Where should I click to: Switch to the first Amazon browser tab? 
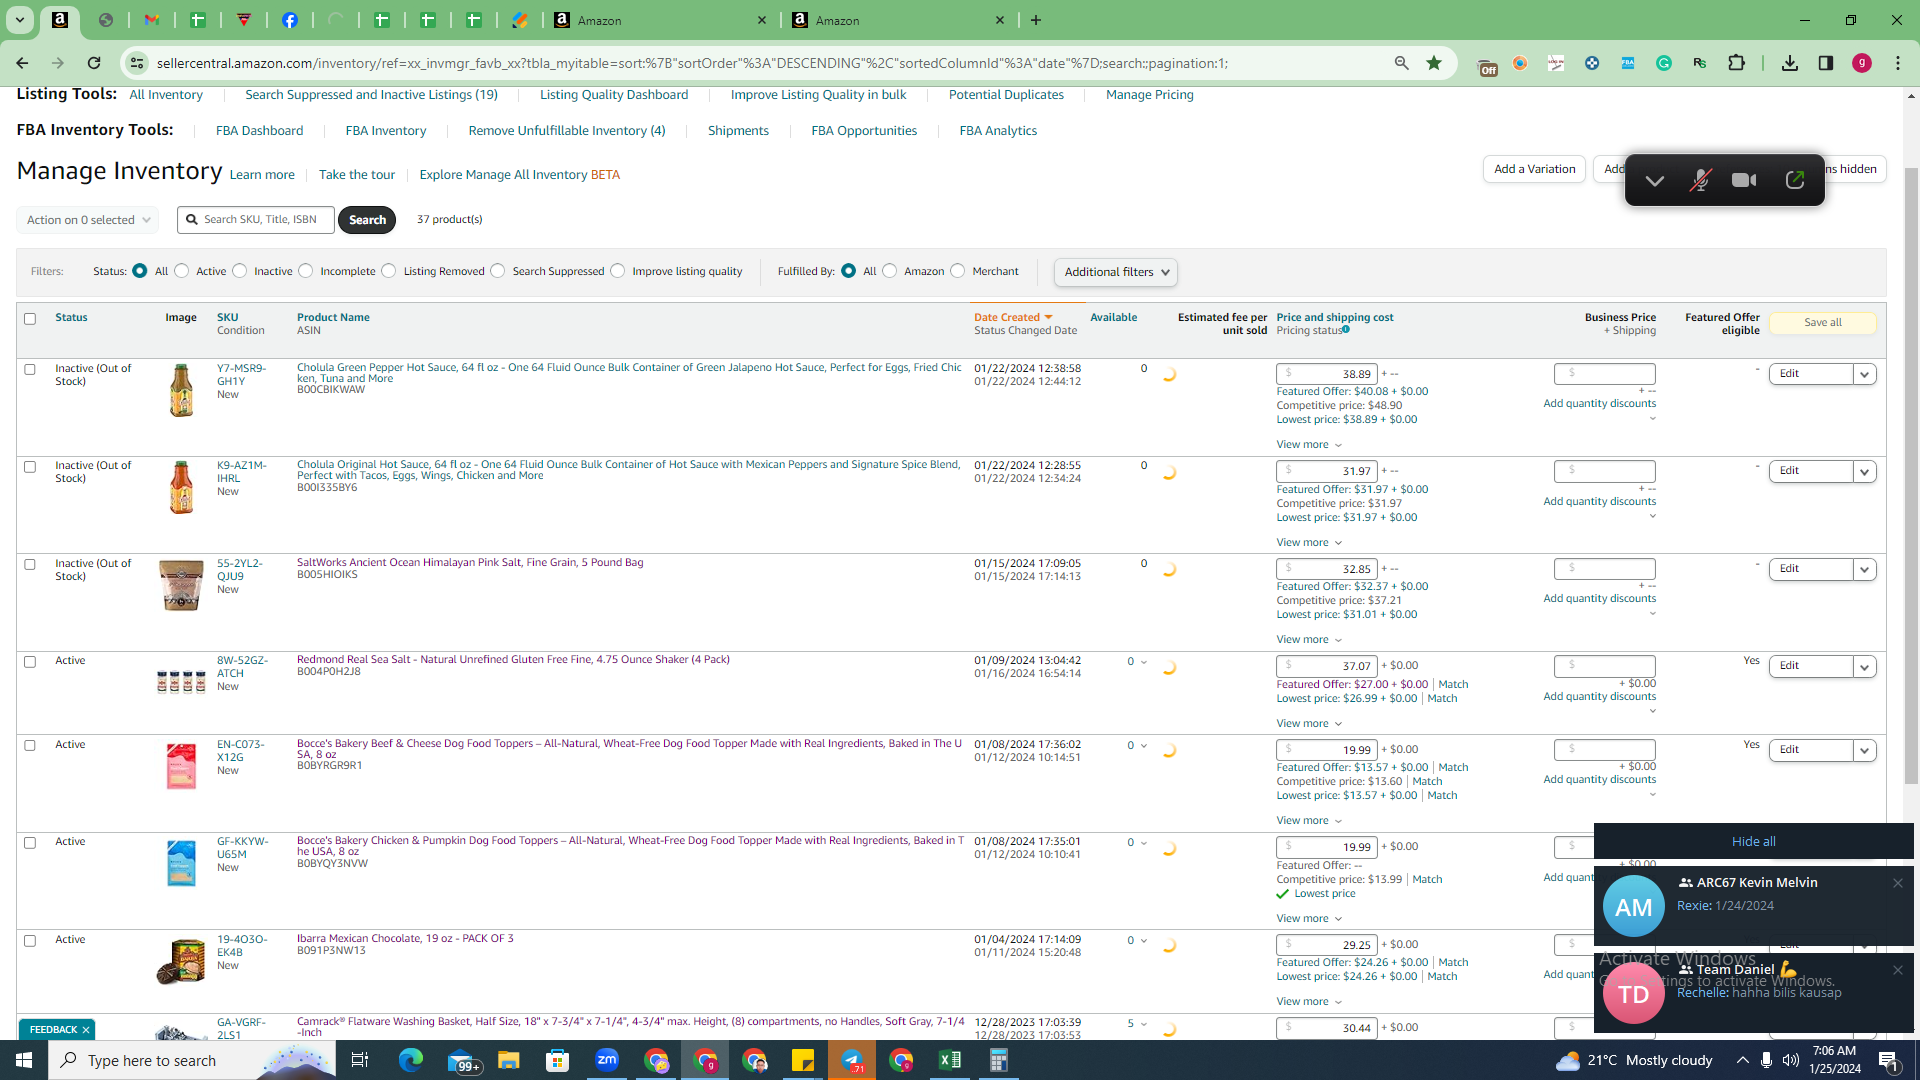point(662,20)
